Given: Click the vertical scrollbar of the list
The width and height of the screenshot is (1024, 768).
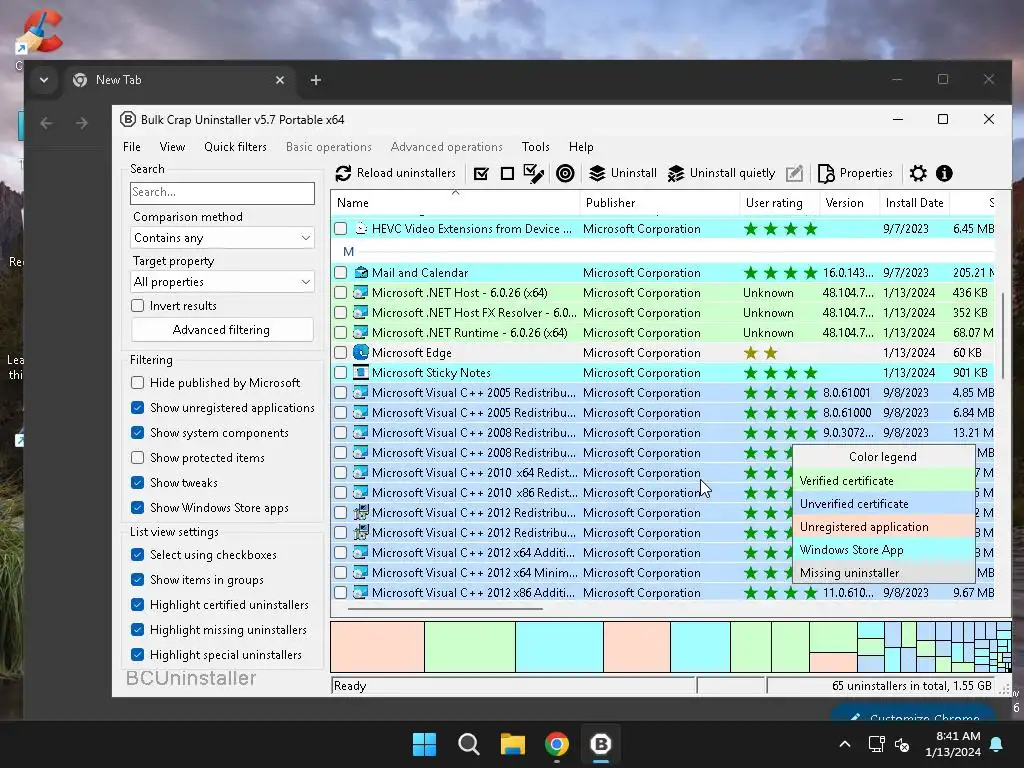Looking at the screenshot, I should [1003, 336].
